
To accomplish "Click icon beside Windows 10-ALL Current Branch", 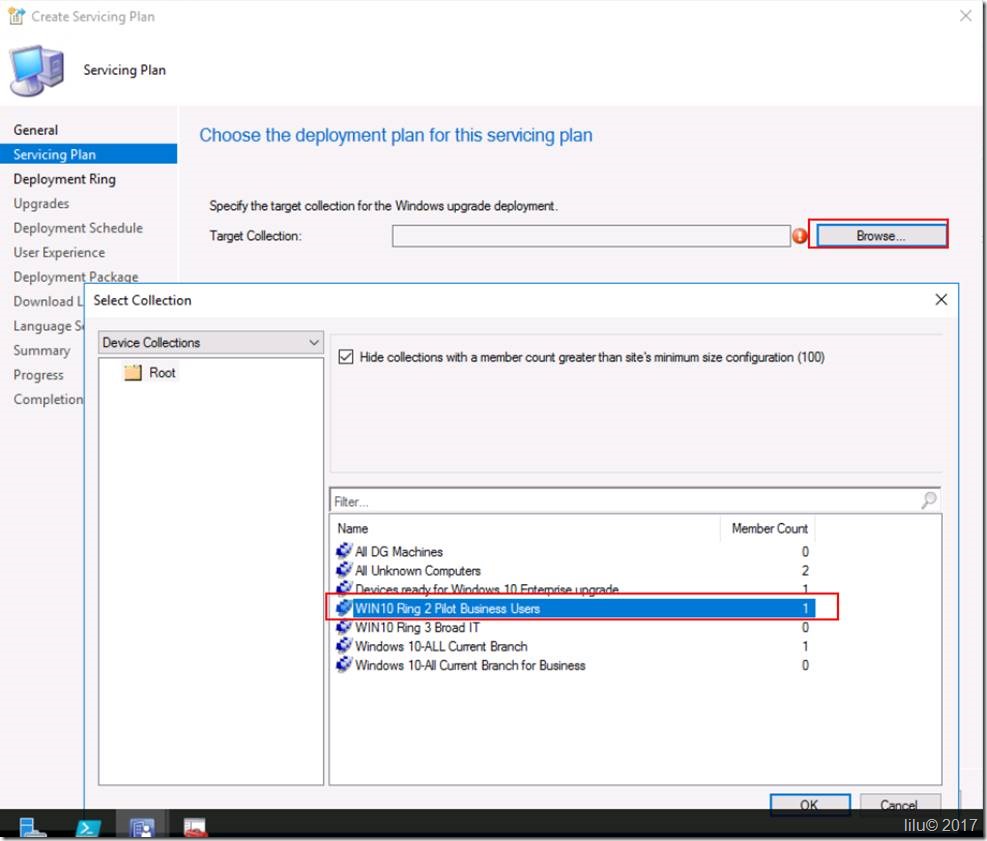I will (x=344, y=646).
